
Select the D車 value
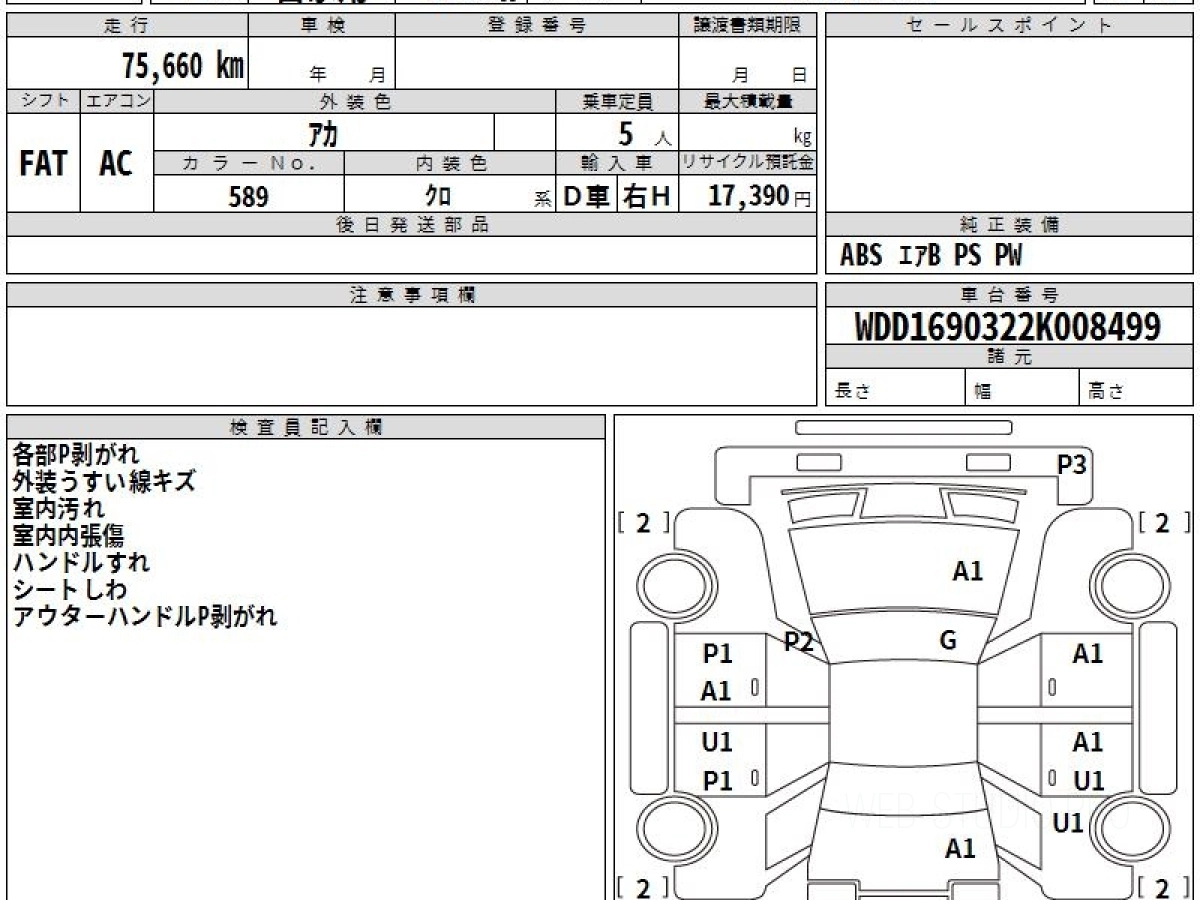[x=587, y=196]
